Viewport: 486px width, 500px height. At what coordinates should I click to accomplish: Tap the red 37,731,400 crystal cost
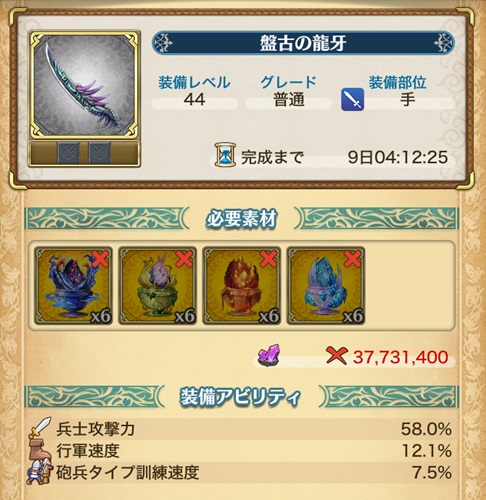(401, 357)
